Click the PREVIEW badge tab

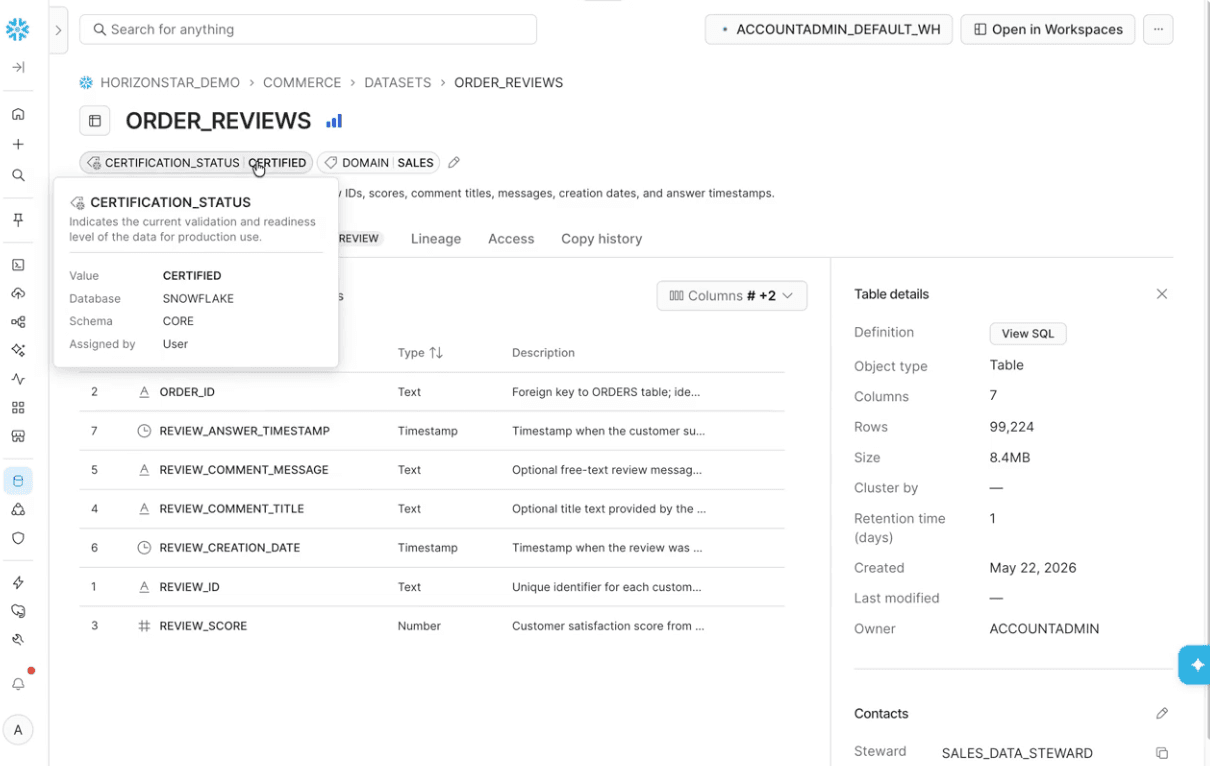[x=359, y=239]
